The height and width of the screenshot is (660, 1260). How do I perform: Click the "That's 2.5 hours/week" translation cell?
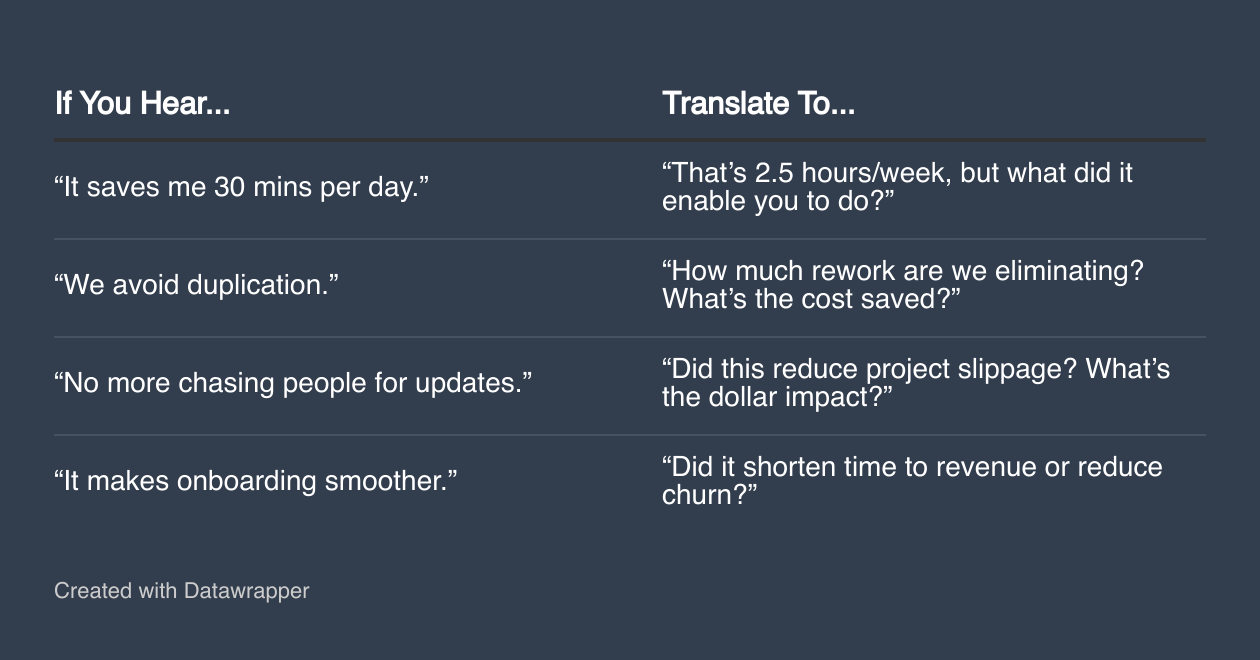[896, 187]
